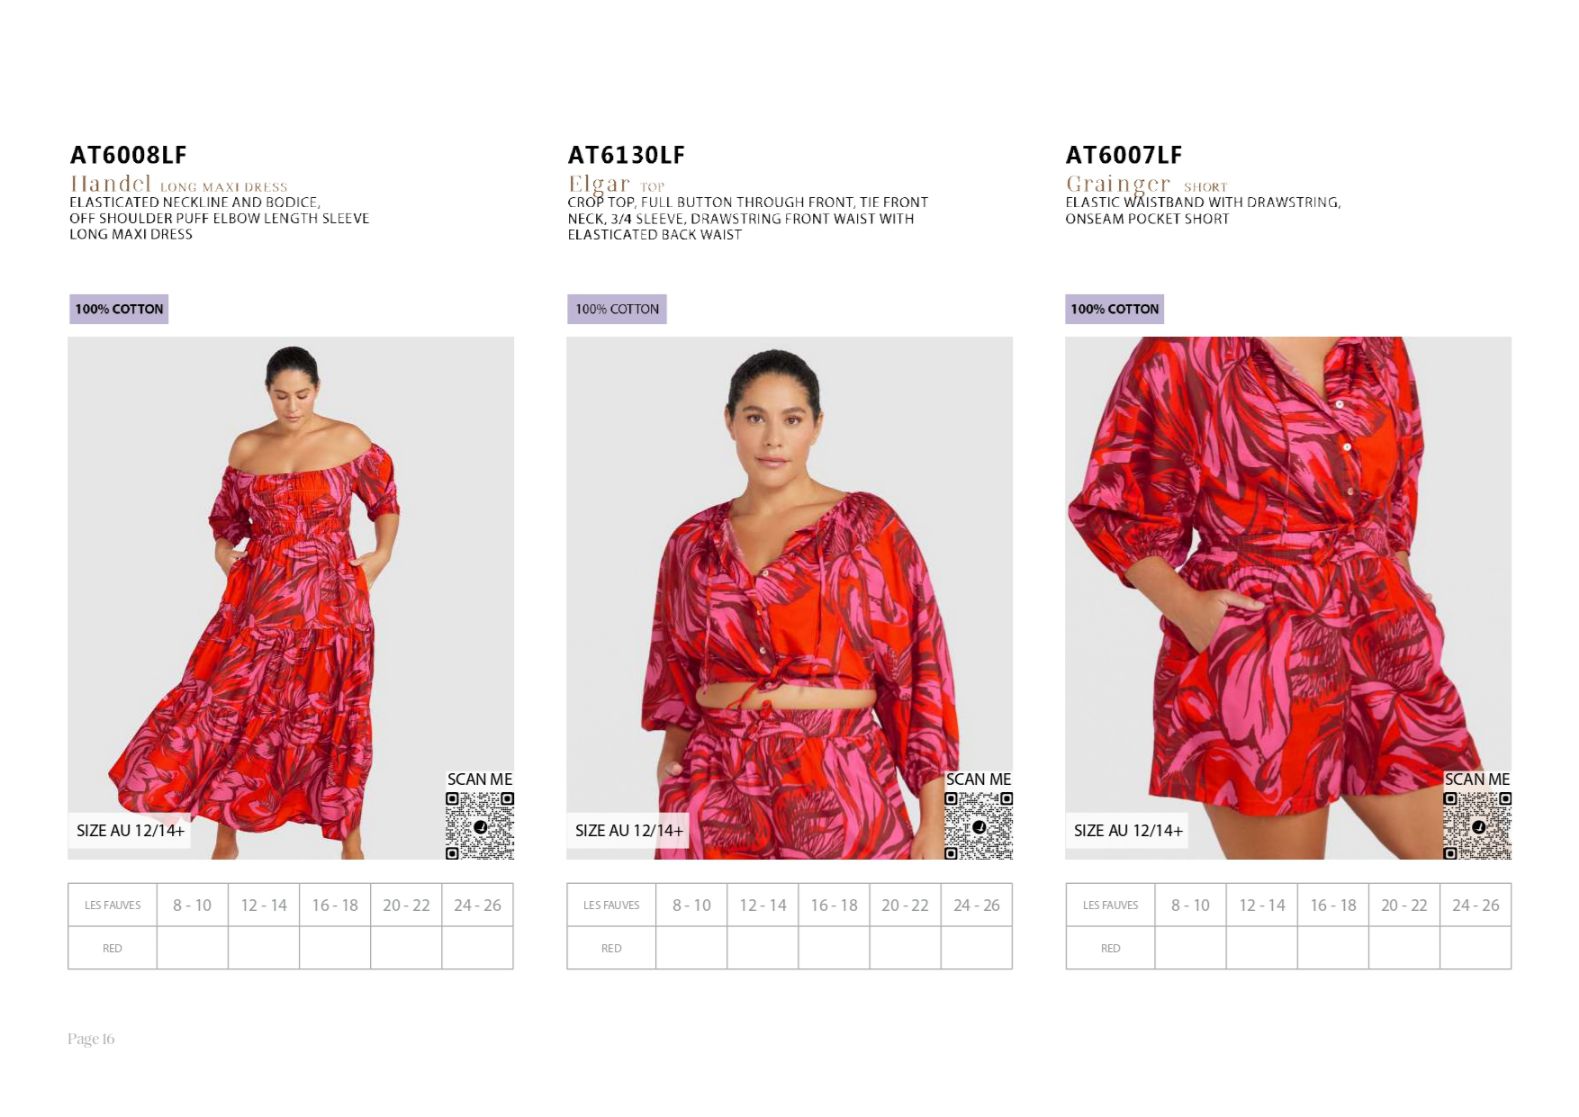Viewport: 1579px width, 1117px height.
Task: Click RED 8 - 10 cell in Handel table
Action: click(x=192, y=948)
